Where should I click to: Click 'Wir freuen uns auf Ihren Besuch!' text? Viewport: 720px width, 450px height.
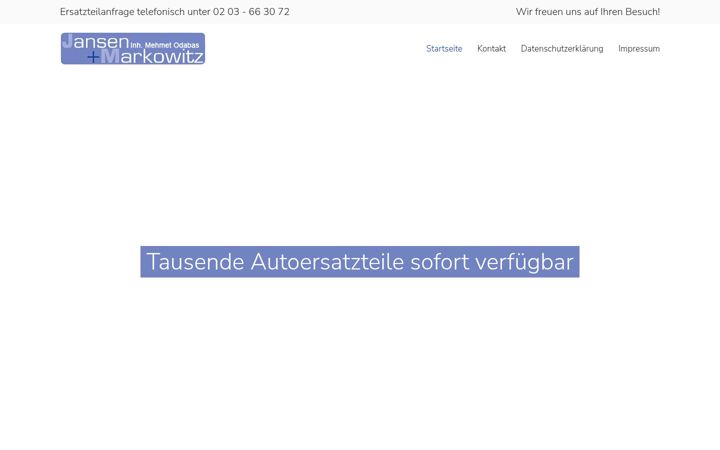pos(588,12)
